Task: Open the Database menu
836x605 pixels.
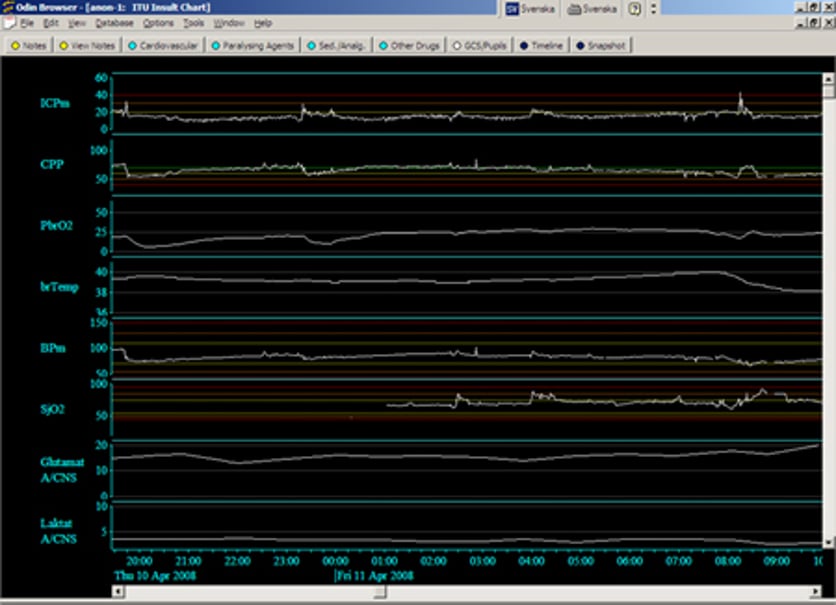Action: (x=114, y=22)
